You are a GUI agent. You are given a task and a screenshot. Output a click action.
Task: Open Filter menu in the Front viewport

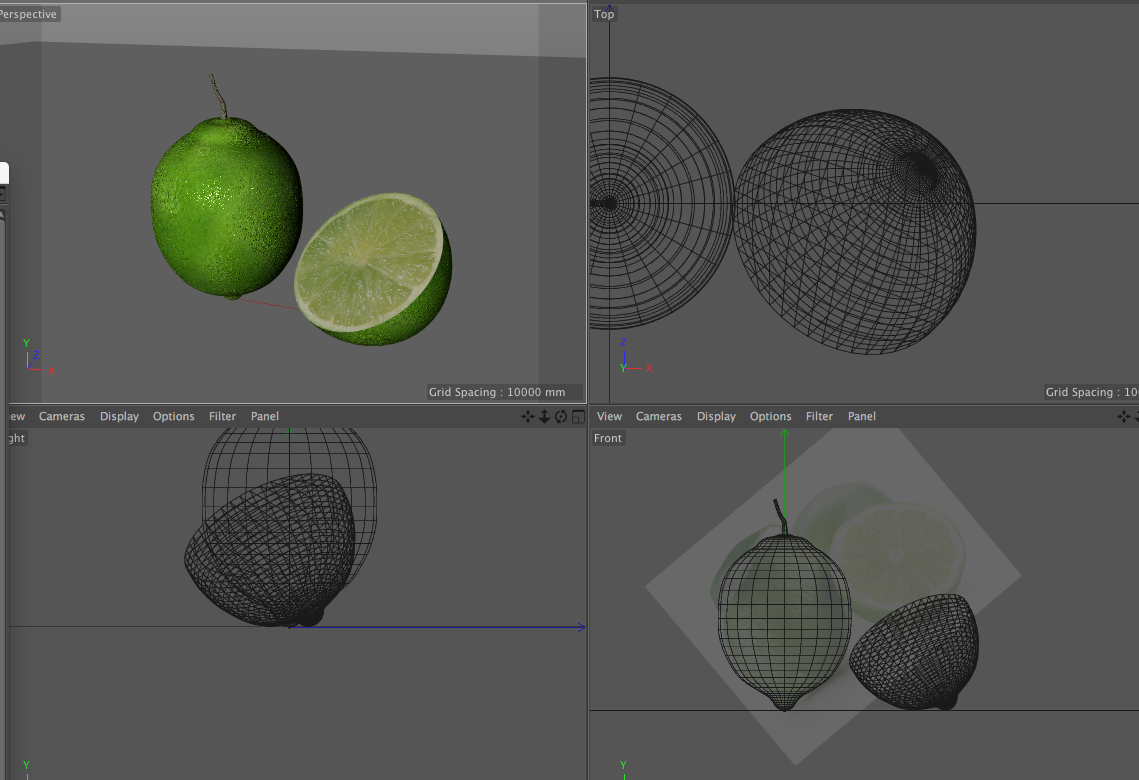819,417
